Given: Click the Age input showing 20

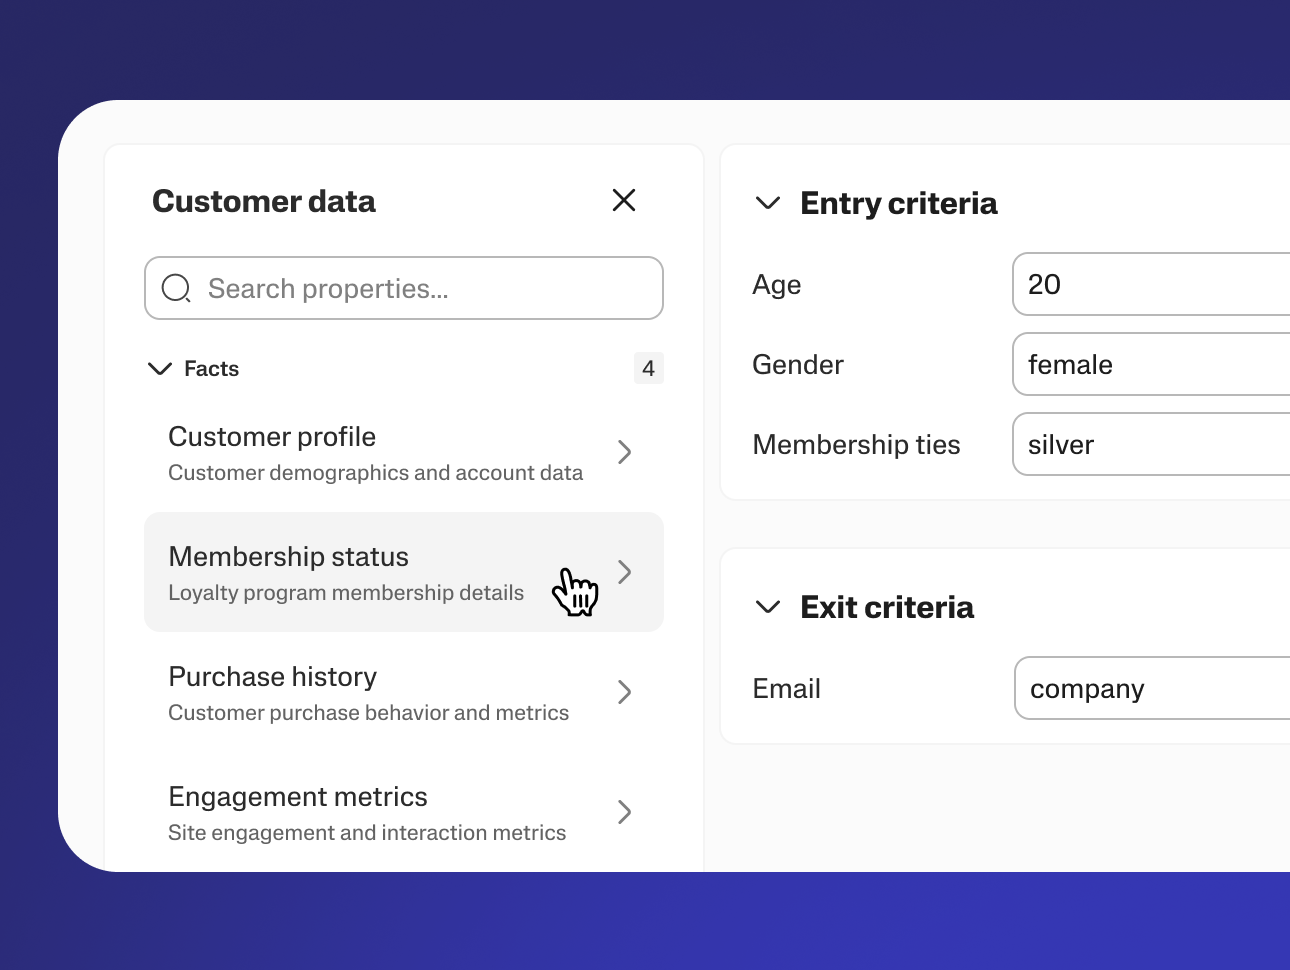Looking at the screenshot, I should click(x=1150, y=284).
